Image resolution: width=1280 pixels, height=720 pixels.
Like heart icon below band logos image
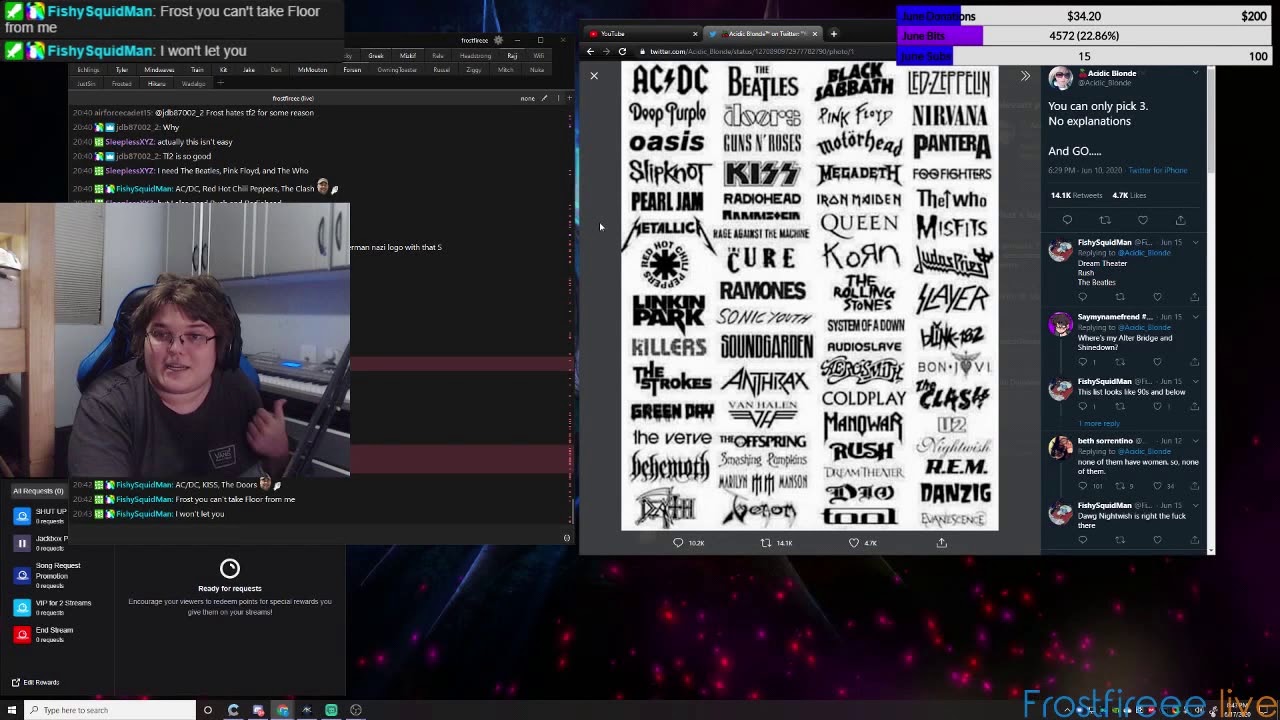coord(854,543)
